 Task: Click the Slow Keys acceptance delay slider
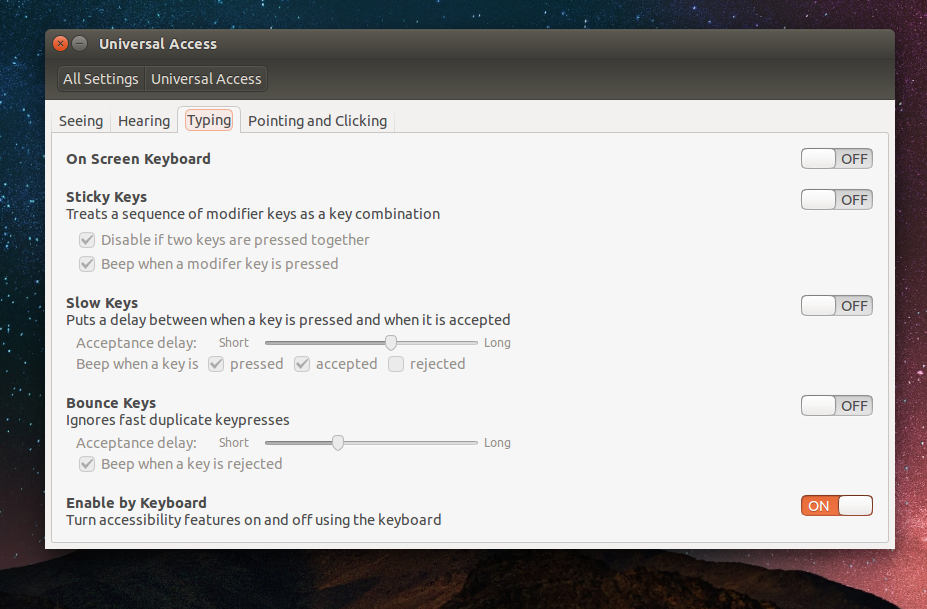coord(371,342)
